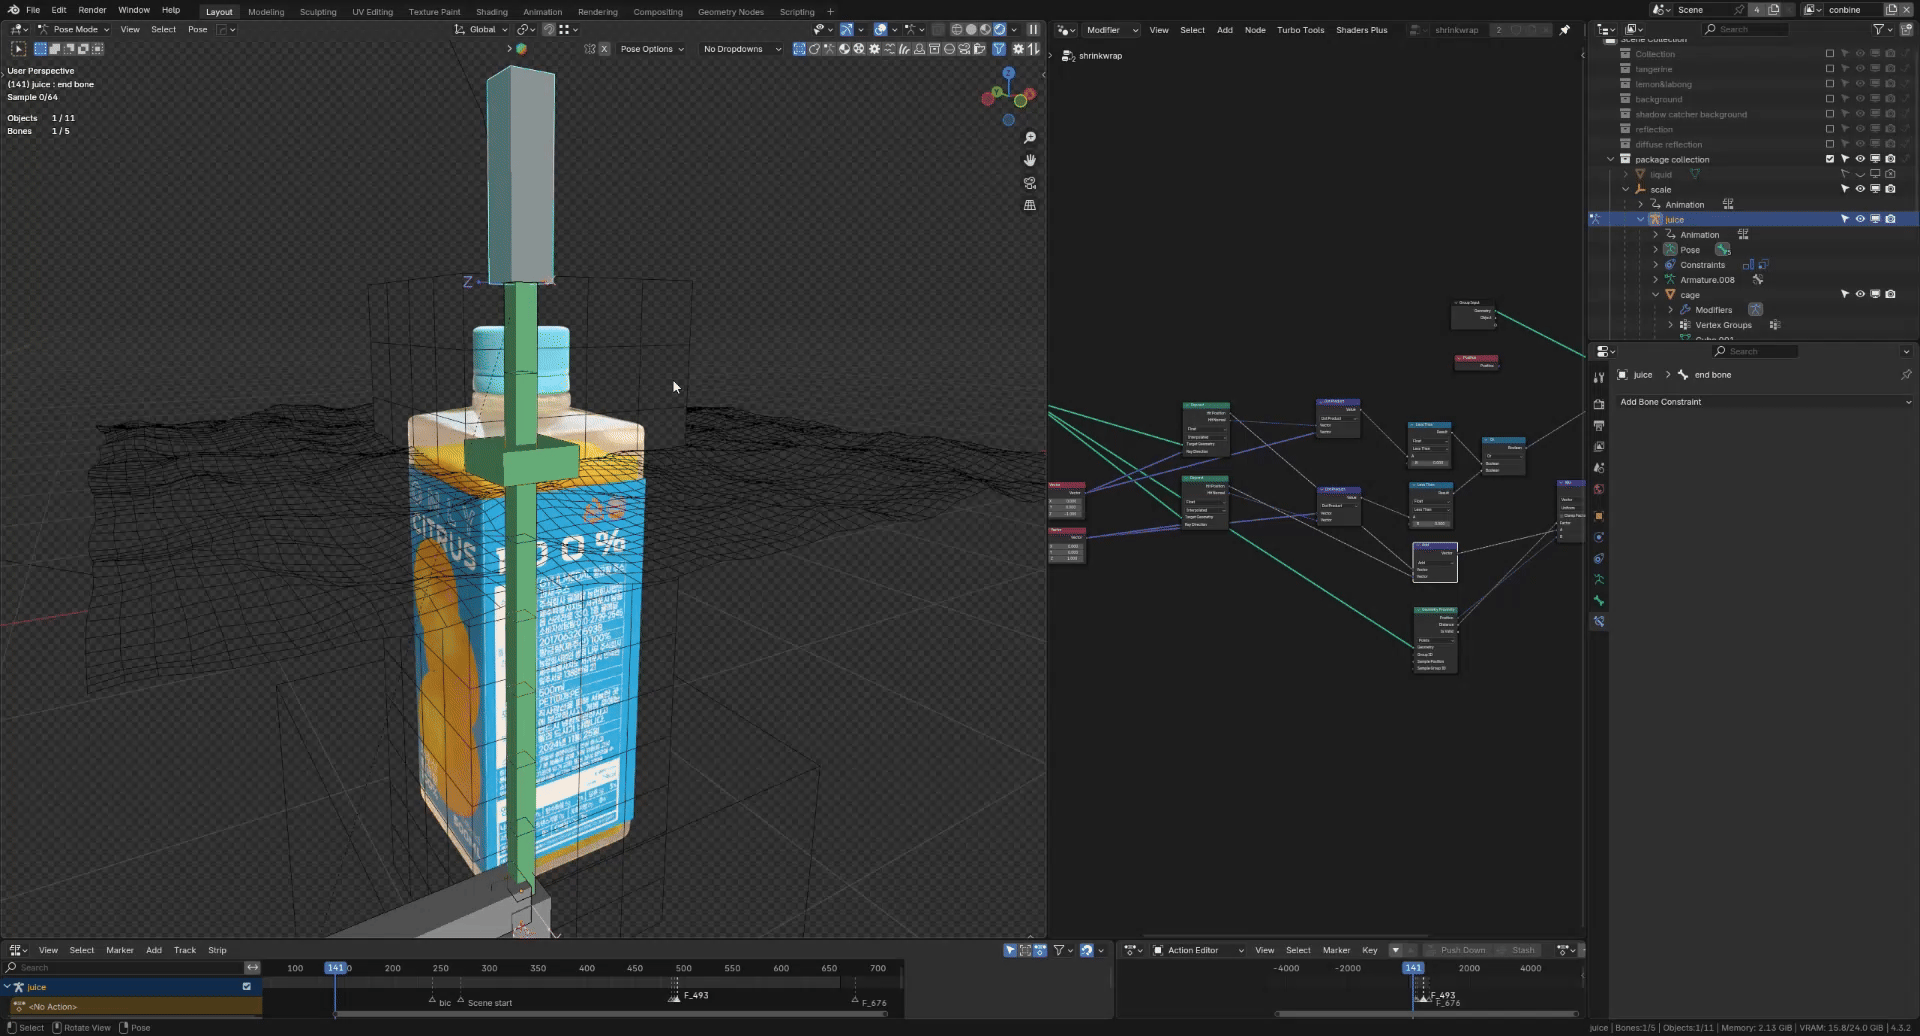The height and width of the screenshot is (1036, 1920).
Task: Click gear settings icon in viewport toolbar
Action: pos(1018,48)
